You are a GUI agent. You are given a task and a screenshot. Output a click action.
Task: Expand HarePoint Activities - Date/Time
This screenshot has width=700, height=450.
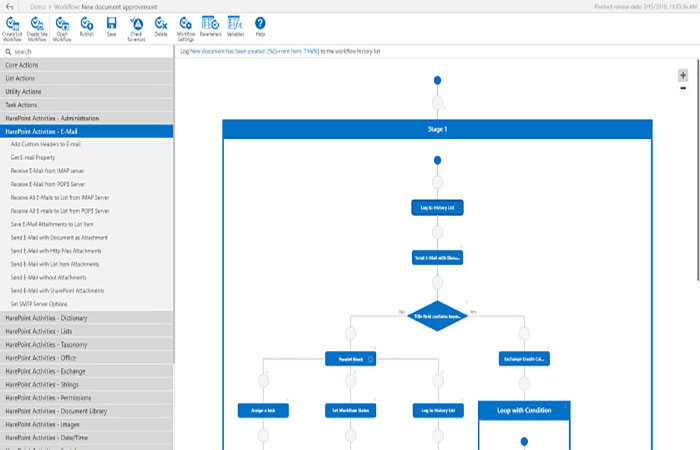(87, 438)
